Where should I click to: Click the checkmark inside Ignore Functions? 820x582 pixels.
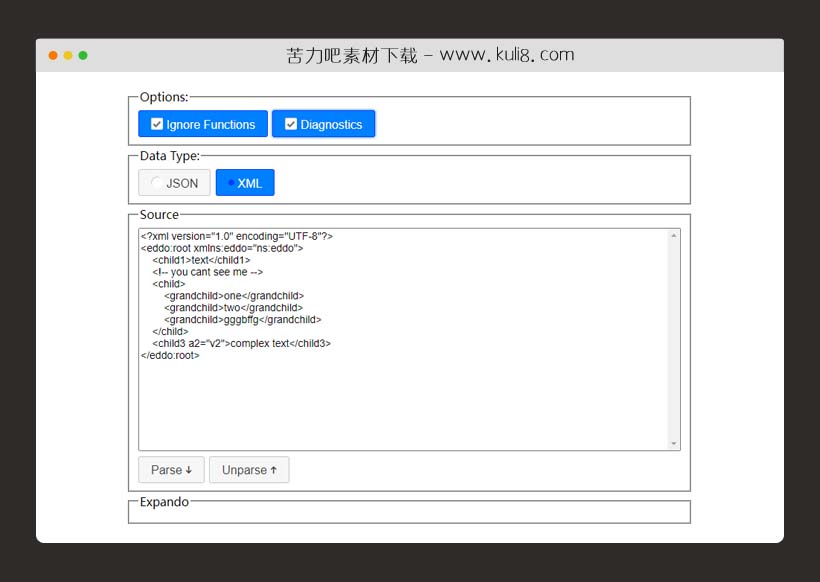[x=156, y=123]
